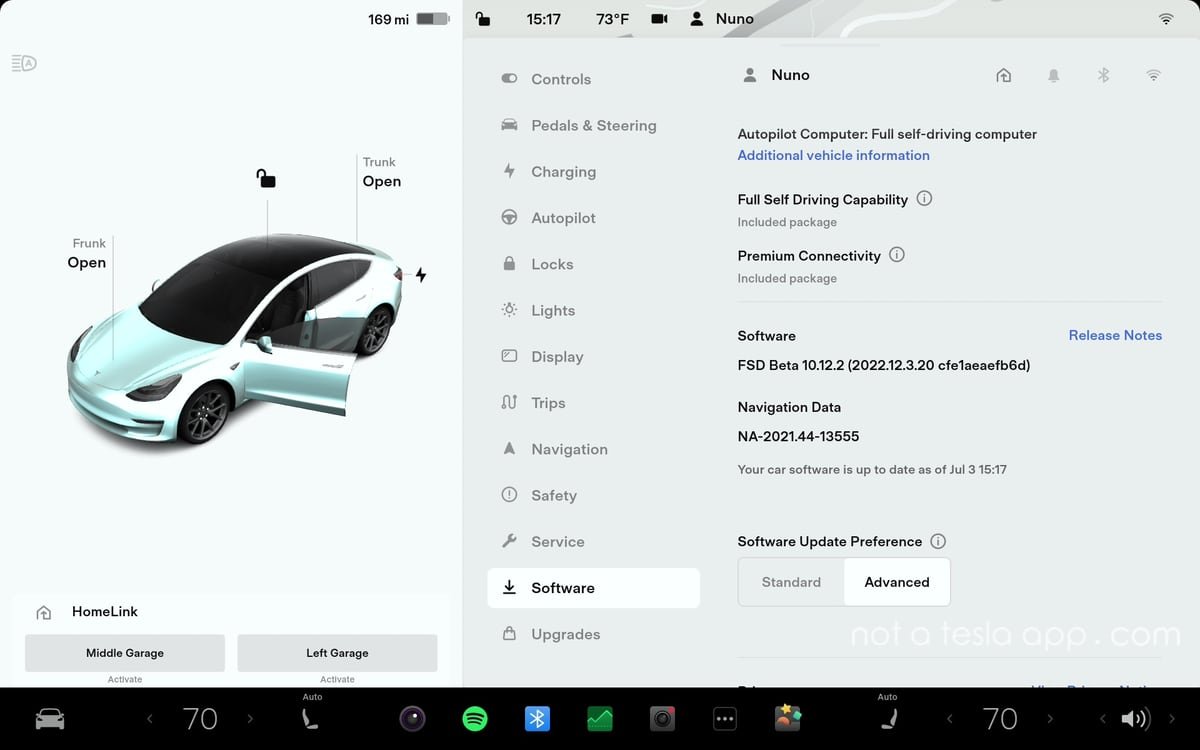Click the notifications bell icon
1200x750 pixels.
tap(1053, 75)
